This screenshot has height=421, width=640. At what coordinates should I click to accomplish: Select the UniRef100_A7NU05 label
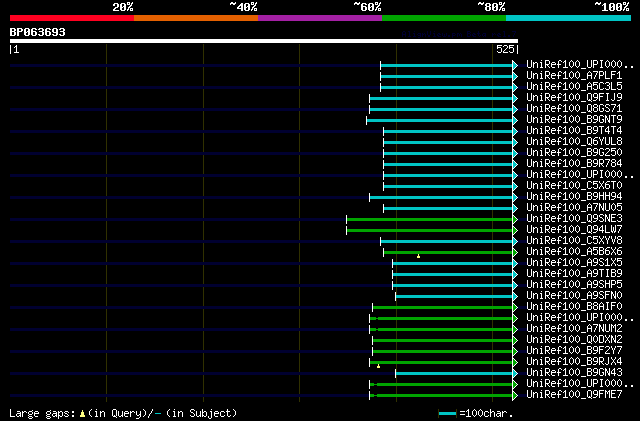click(x=574, y=208)
